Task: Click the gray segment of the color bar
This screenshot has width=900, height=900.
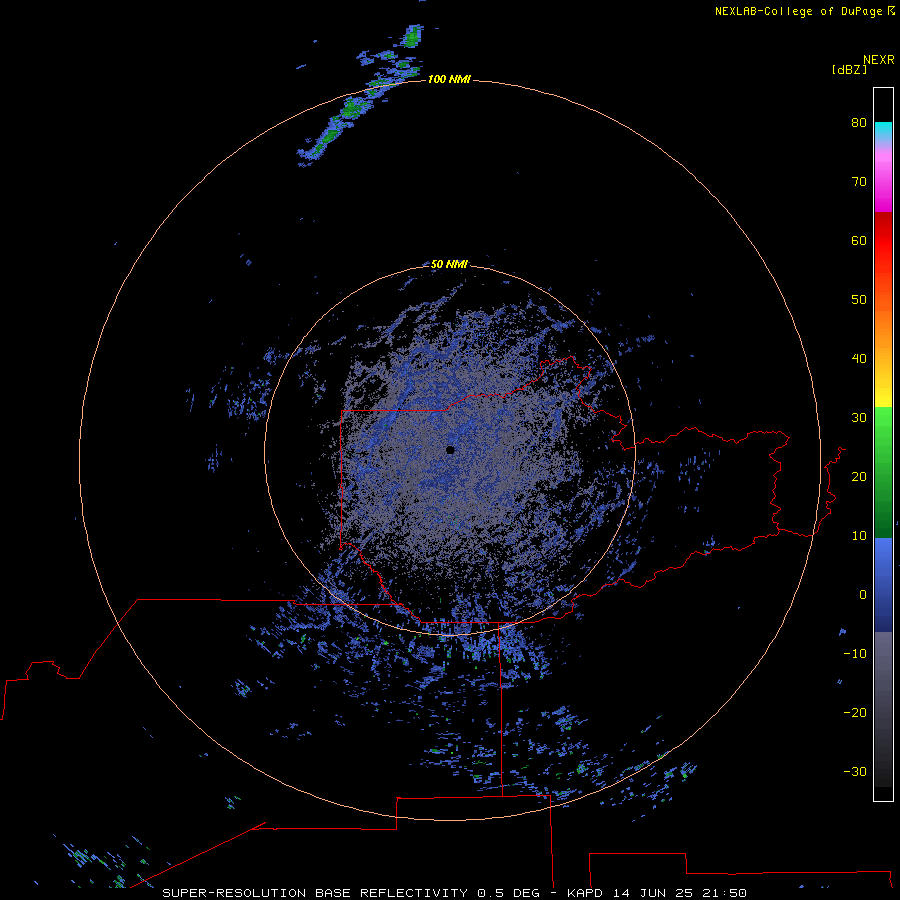Action: coord(883,683)
